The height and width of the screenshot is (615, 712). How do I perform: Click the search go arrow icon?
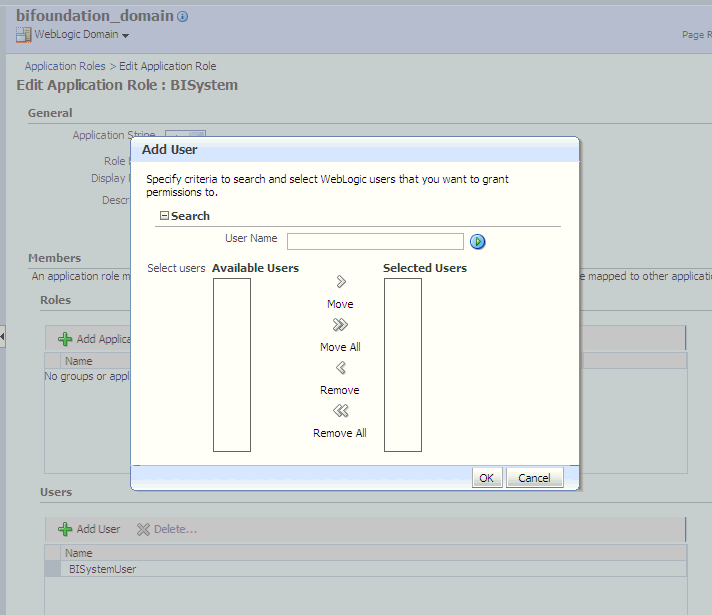tap(477, 242)
